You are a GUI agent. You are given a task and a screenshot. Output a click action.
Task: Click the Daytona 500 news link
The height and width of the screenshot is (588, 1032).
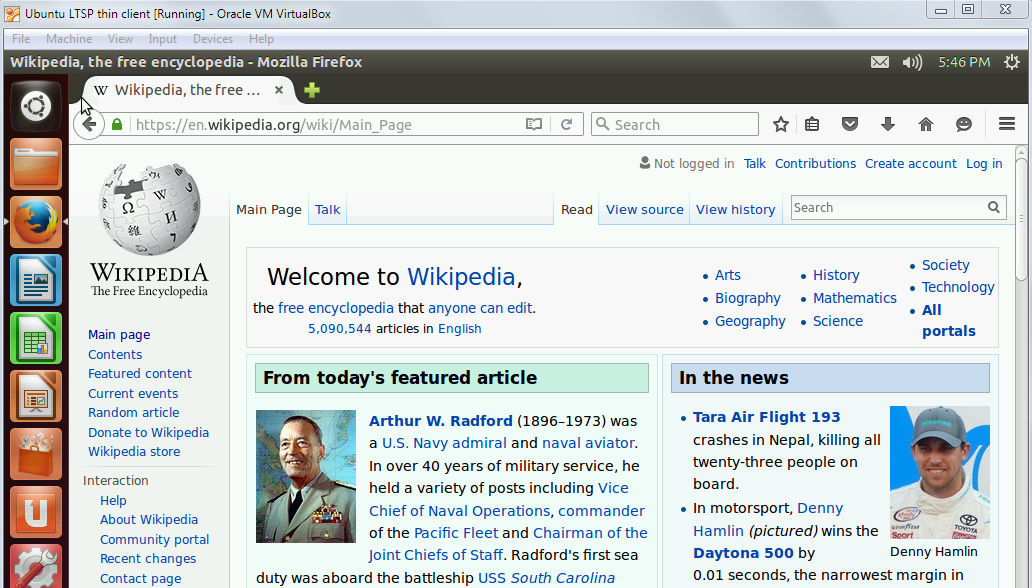point(743,553)
